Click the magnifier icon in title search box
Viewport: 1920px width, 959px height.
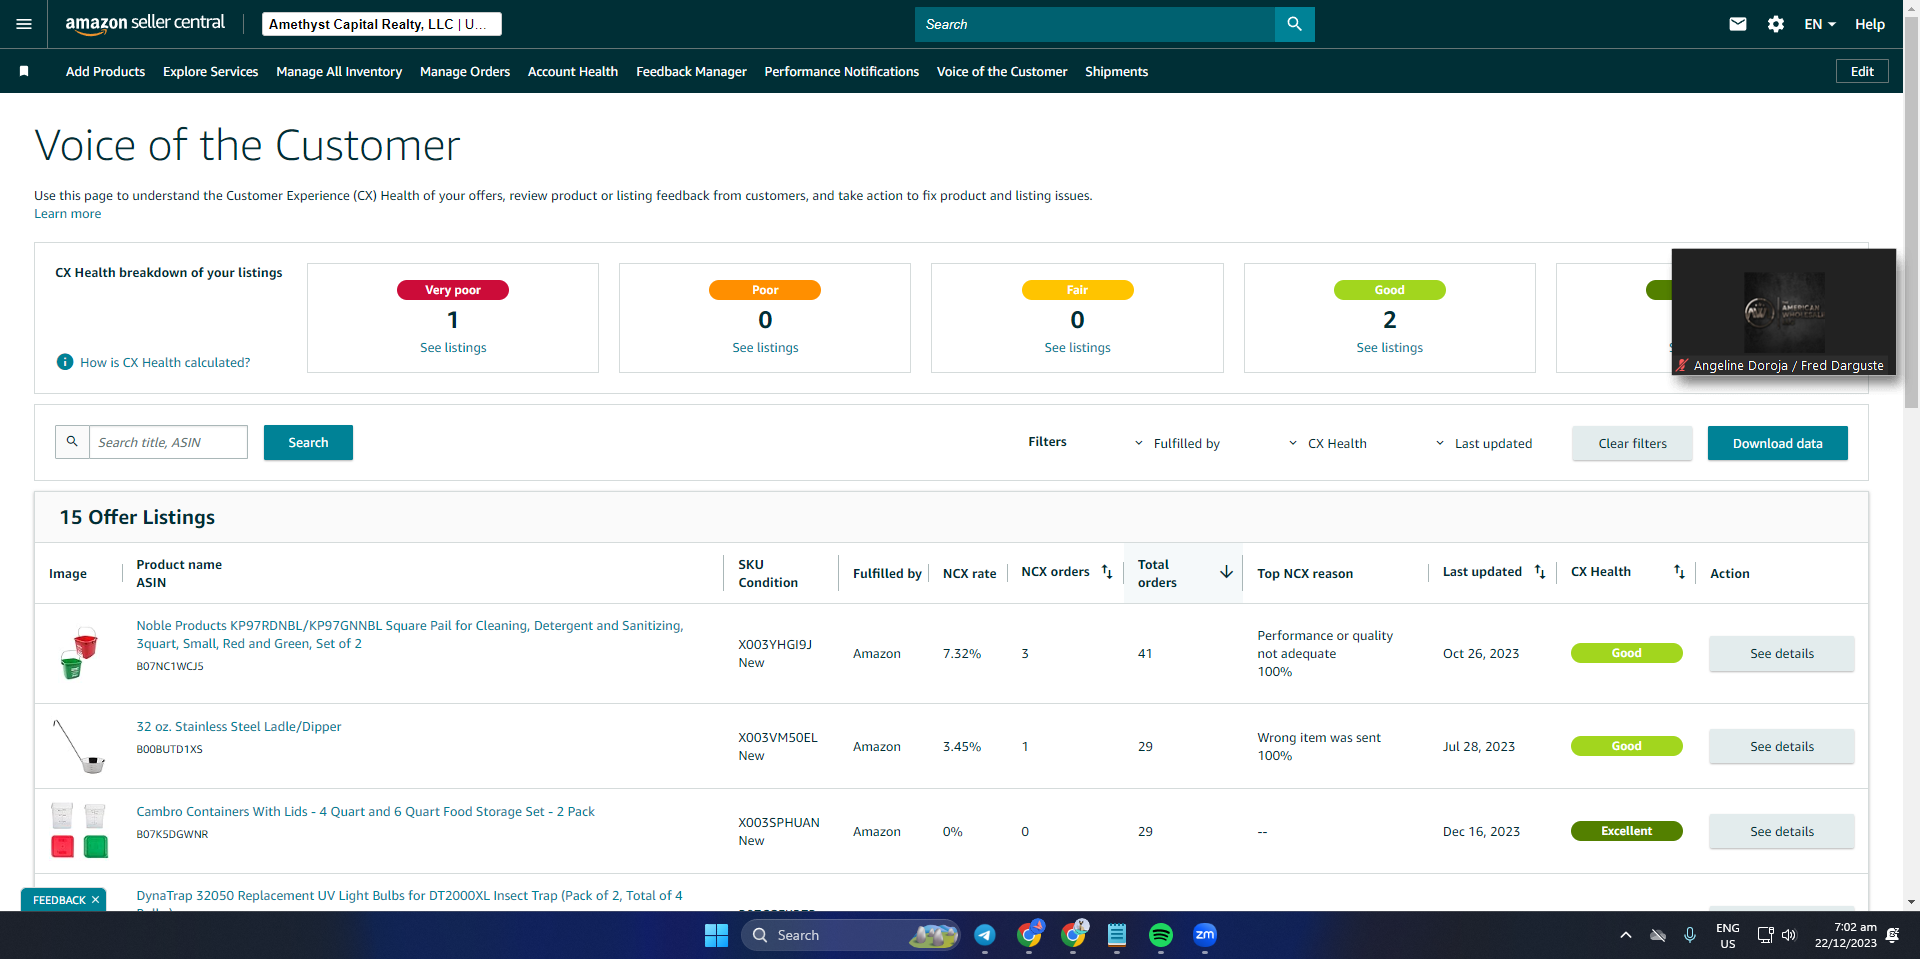[72, 442]
